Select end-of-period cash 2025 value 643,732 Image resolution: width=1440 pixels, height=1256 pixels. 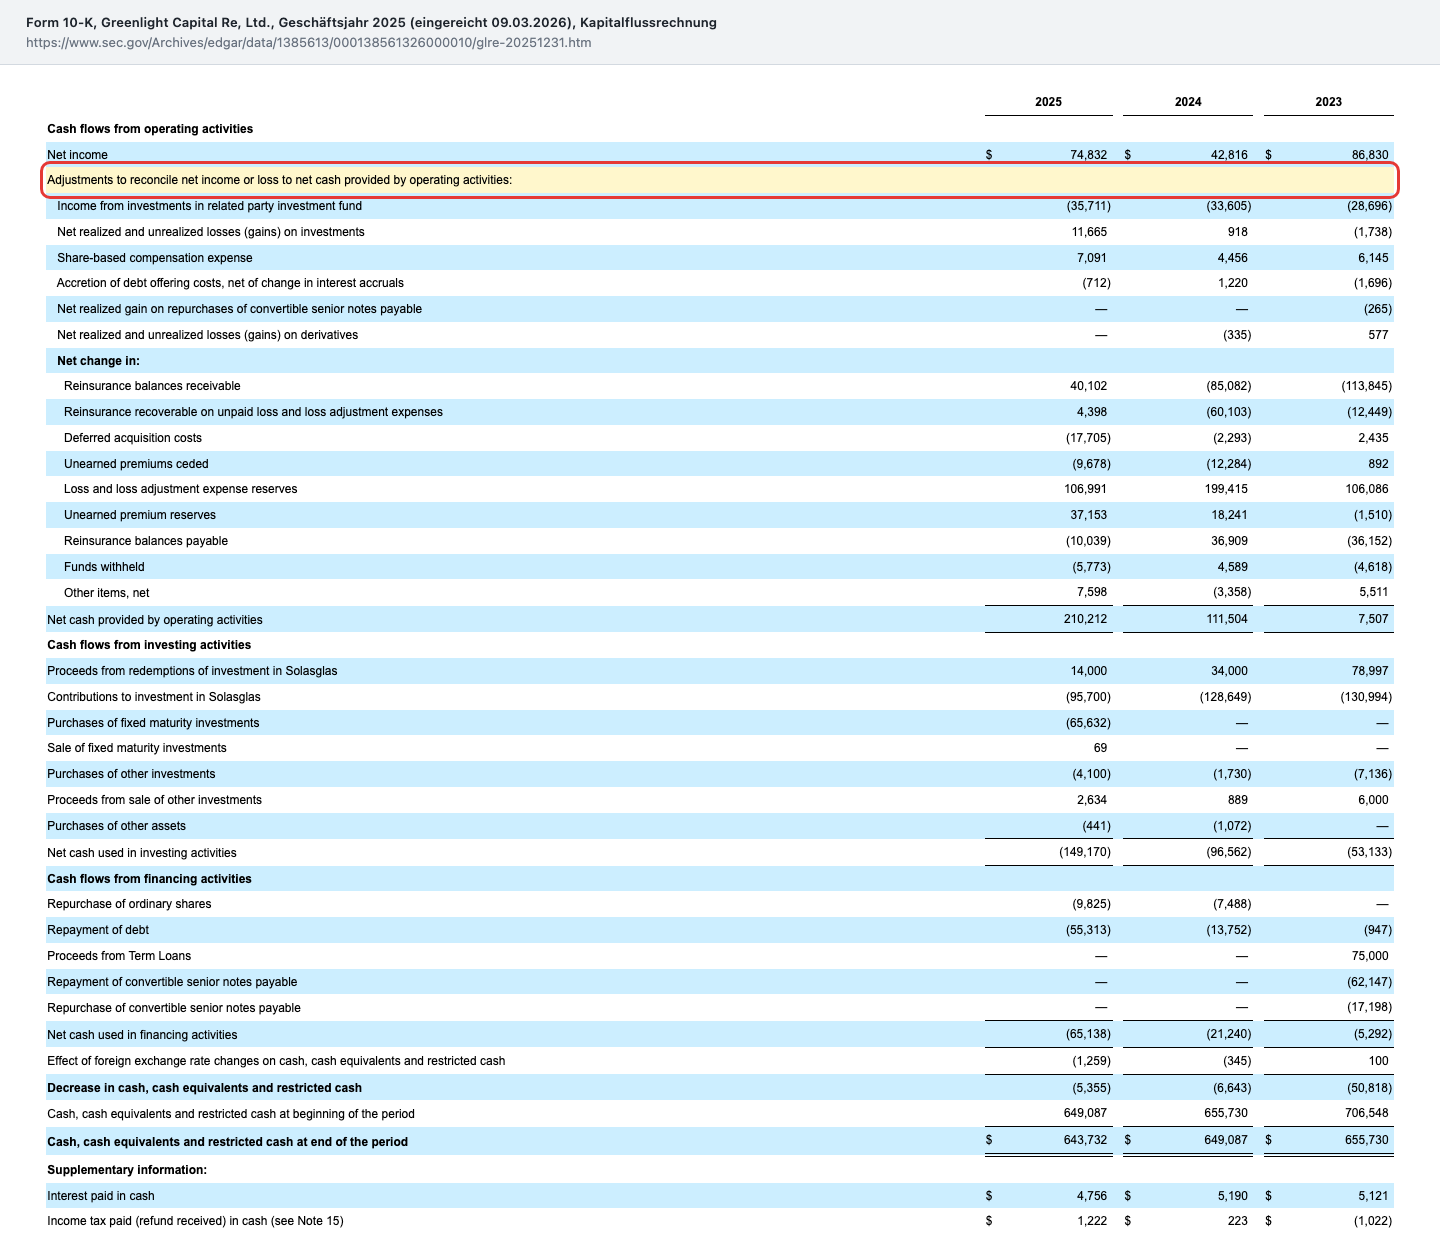coord(1085,1140)
